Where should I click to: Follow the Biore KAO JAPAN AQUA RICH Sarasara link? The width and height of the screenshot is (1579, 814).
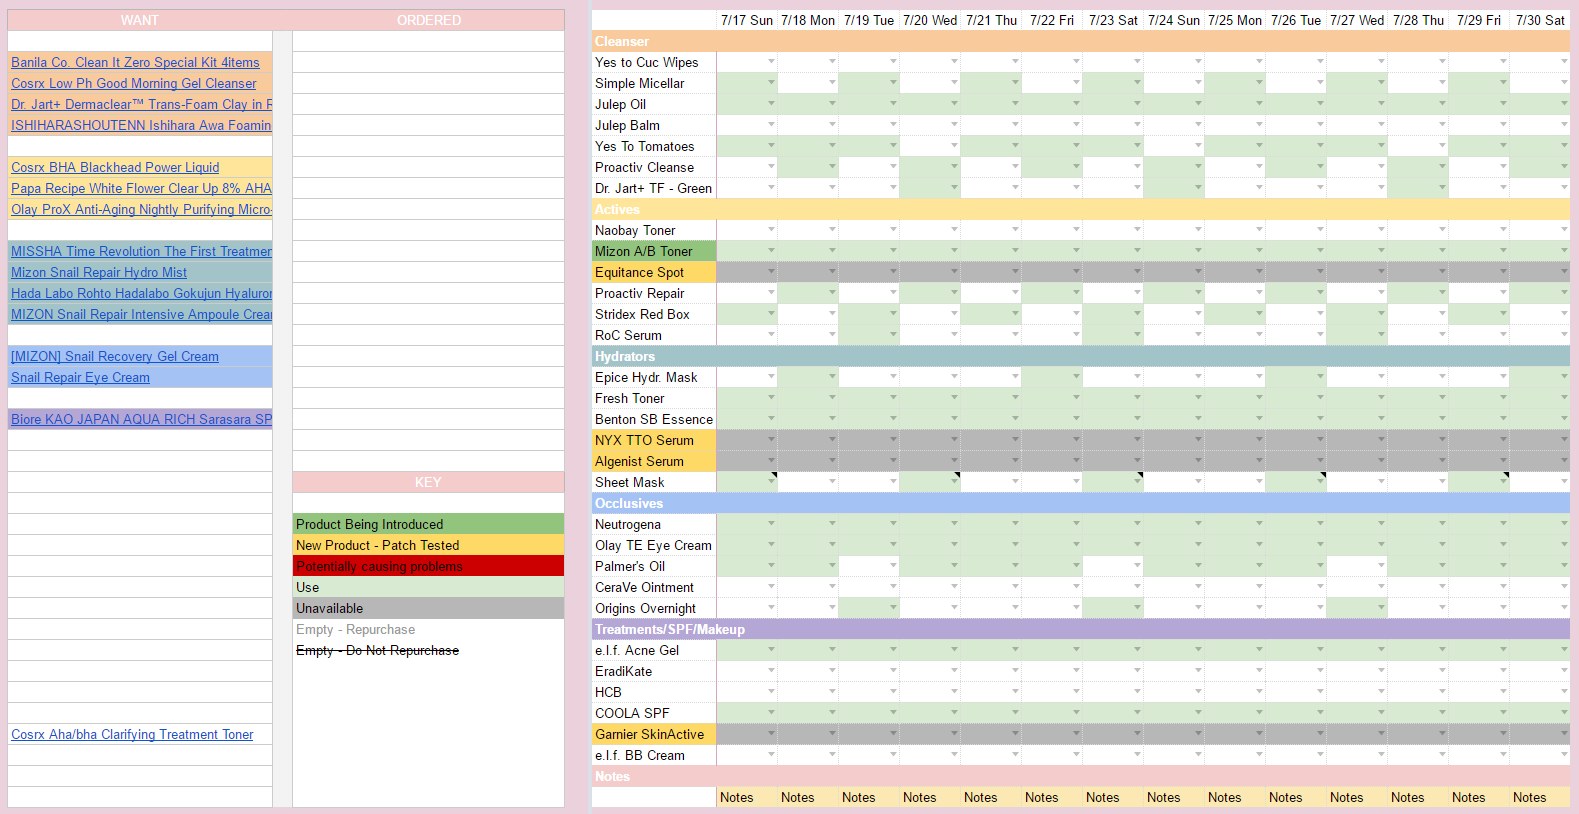[x=141, y=419]
